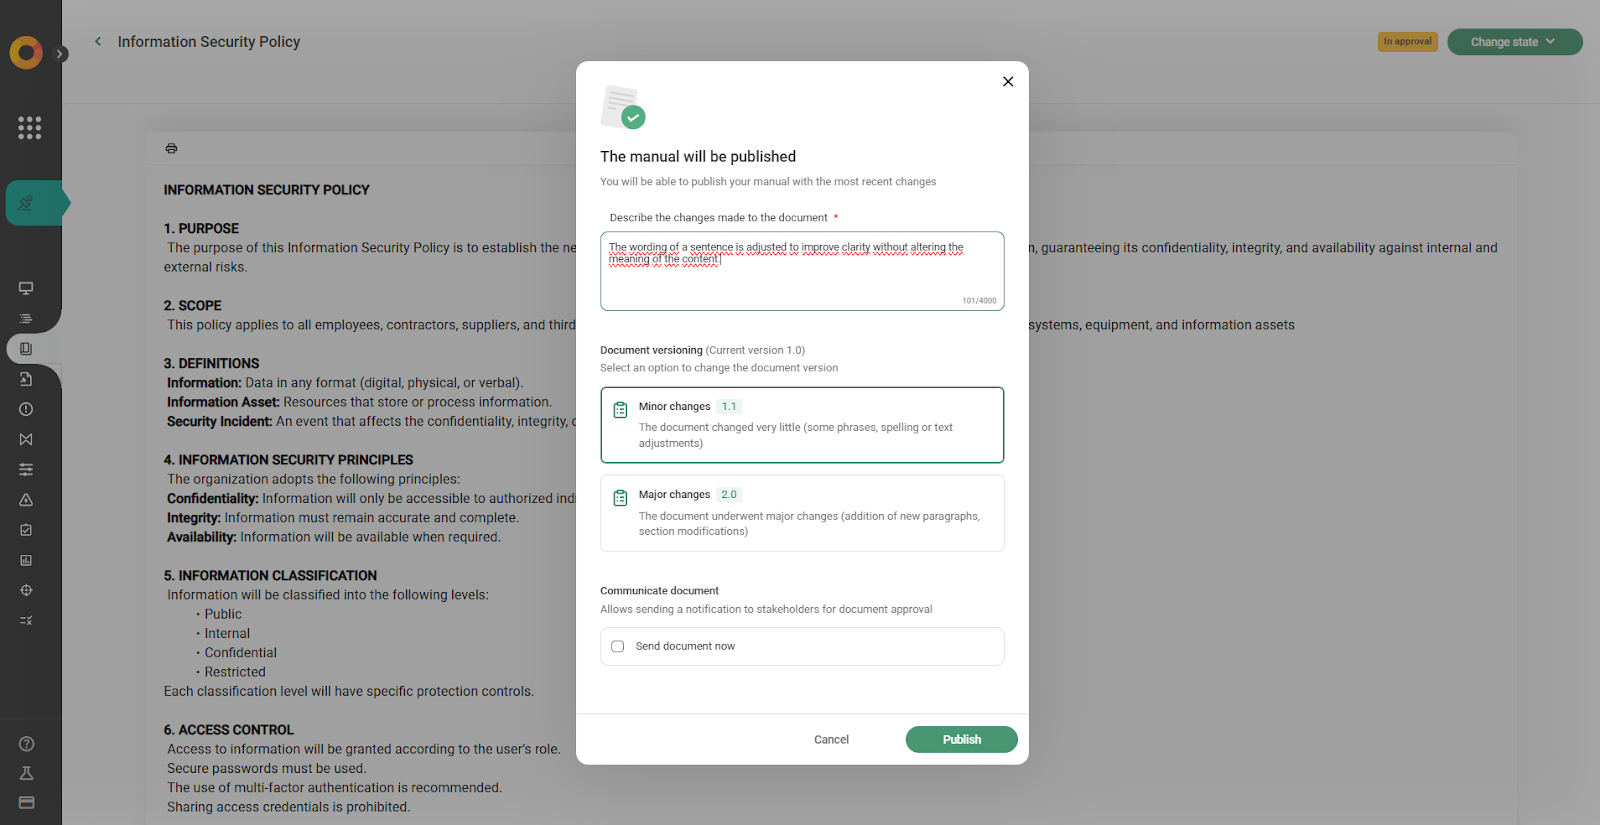Viewport: 1600px width, 825px height.
Task: Click the sliders settings sidebar icon
Action: click(26, 469)
